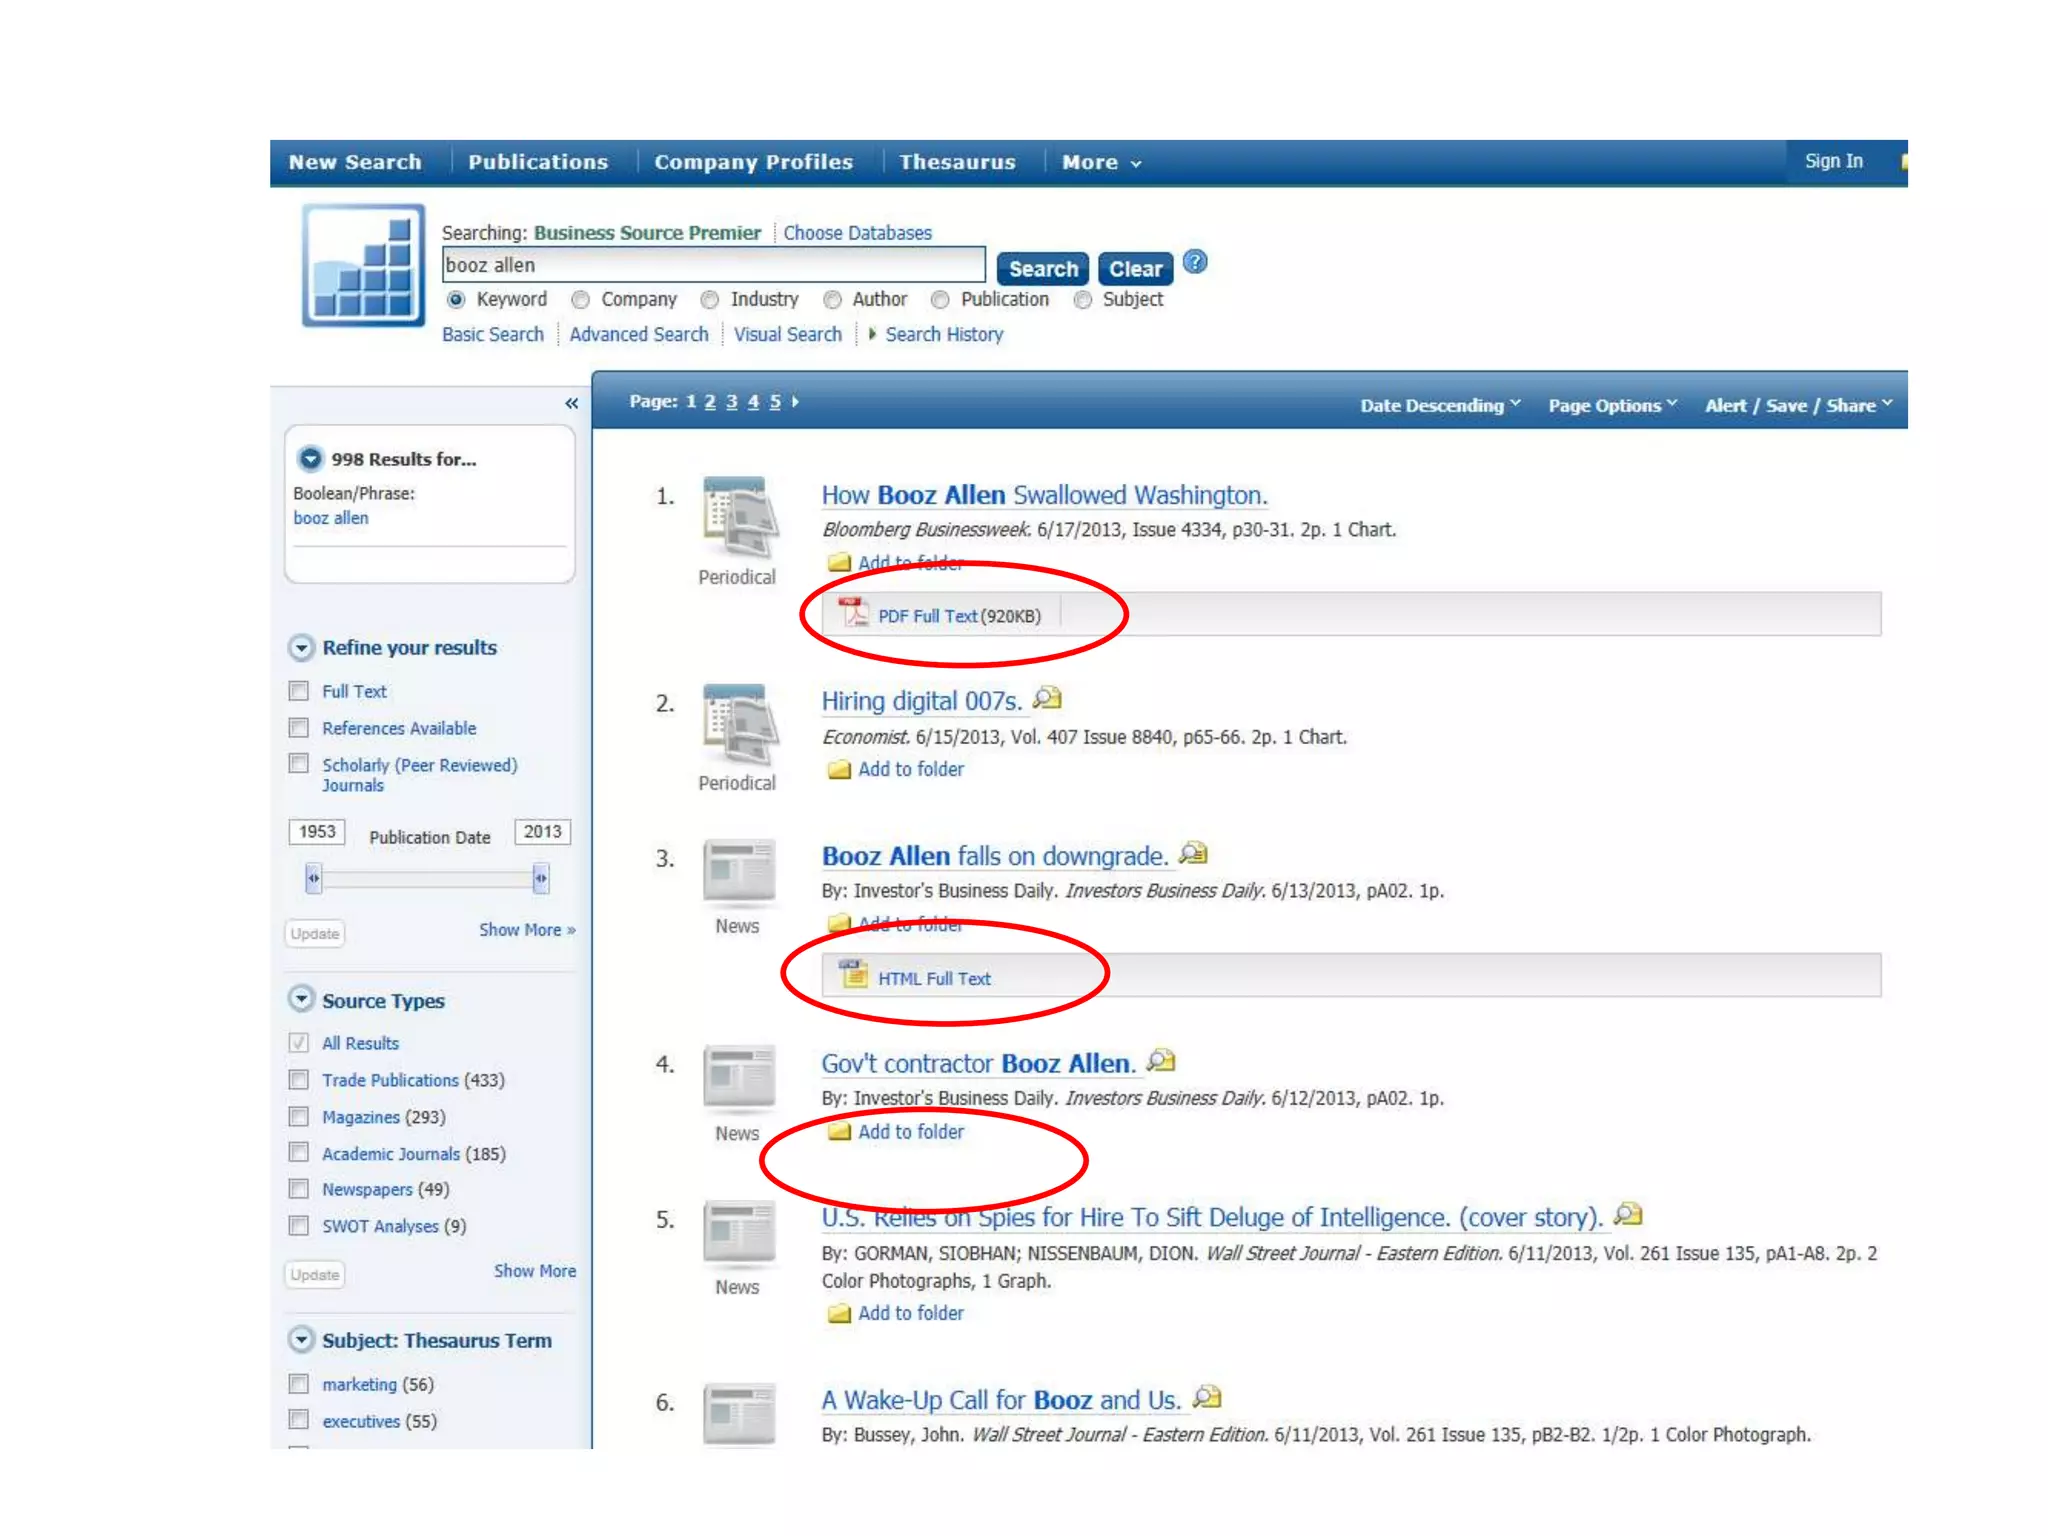Open the Page Options dropdown
2048x1536 pixels.
(1611, 406)
